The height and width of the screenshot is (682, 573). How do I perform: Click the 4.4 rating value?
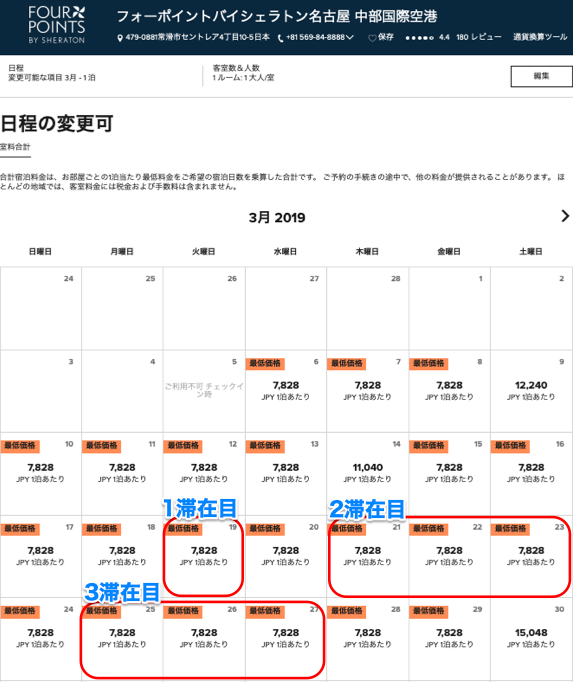444,37
